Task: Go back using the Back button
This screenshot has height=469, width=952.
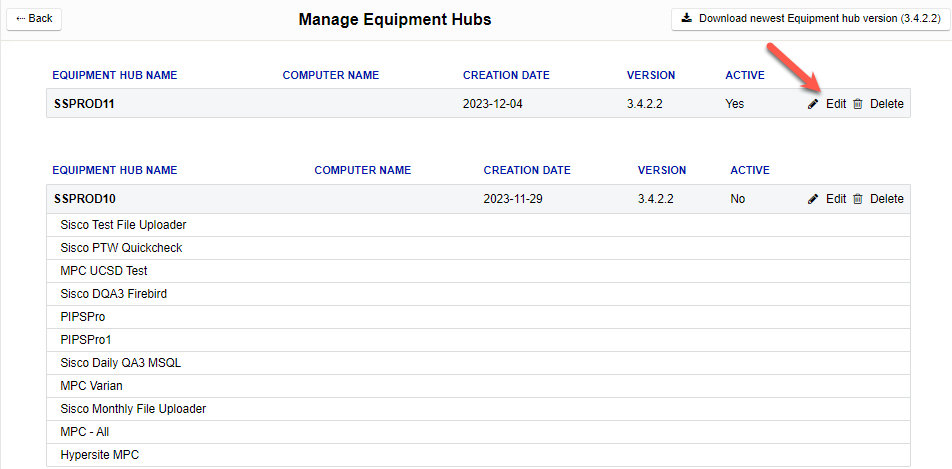Action: tap(34, 18)
